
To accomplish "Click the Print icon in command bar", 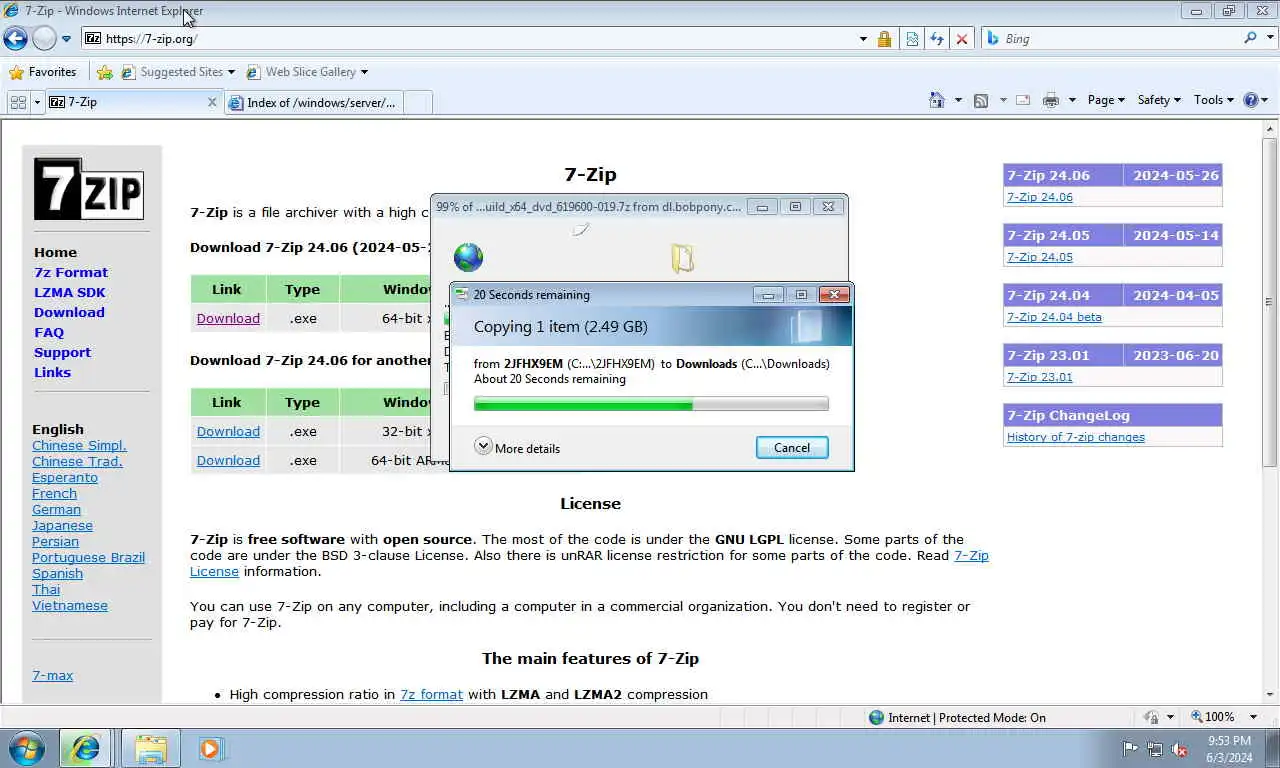I will (1050, 100).
